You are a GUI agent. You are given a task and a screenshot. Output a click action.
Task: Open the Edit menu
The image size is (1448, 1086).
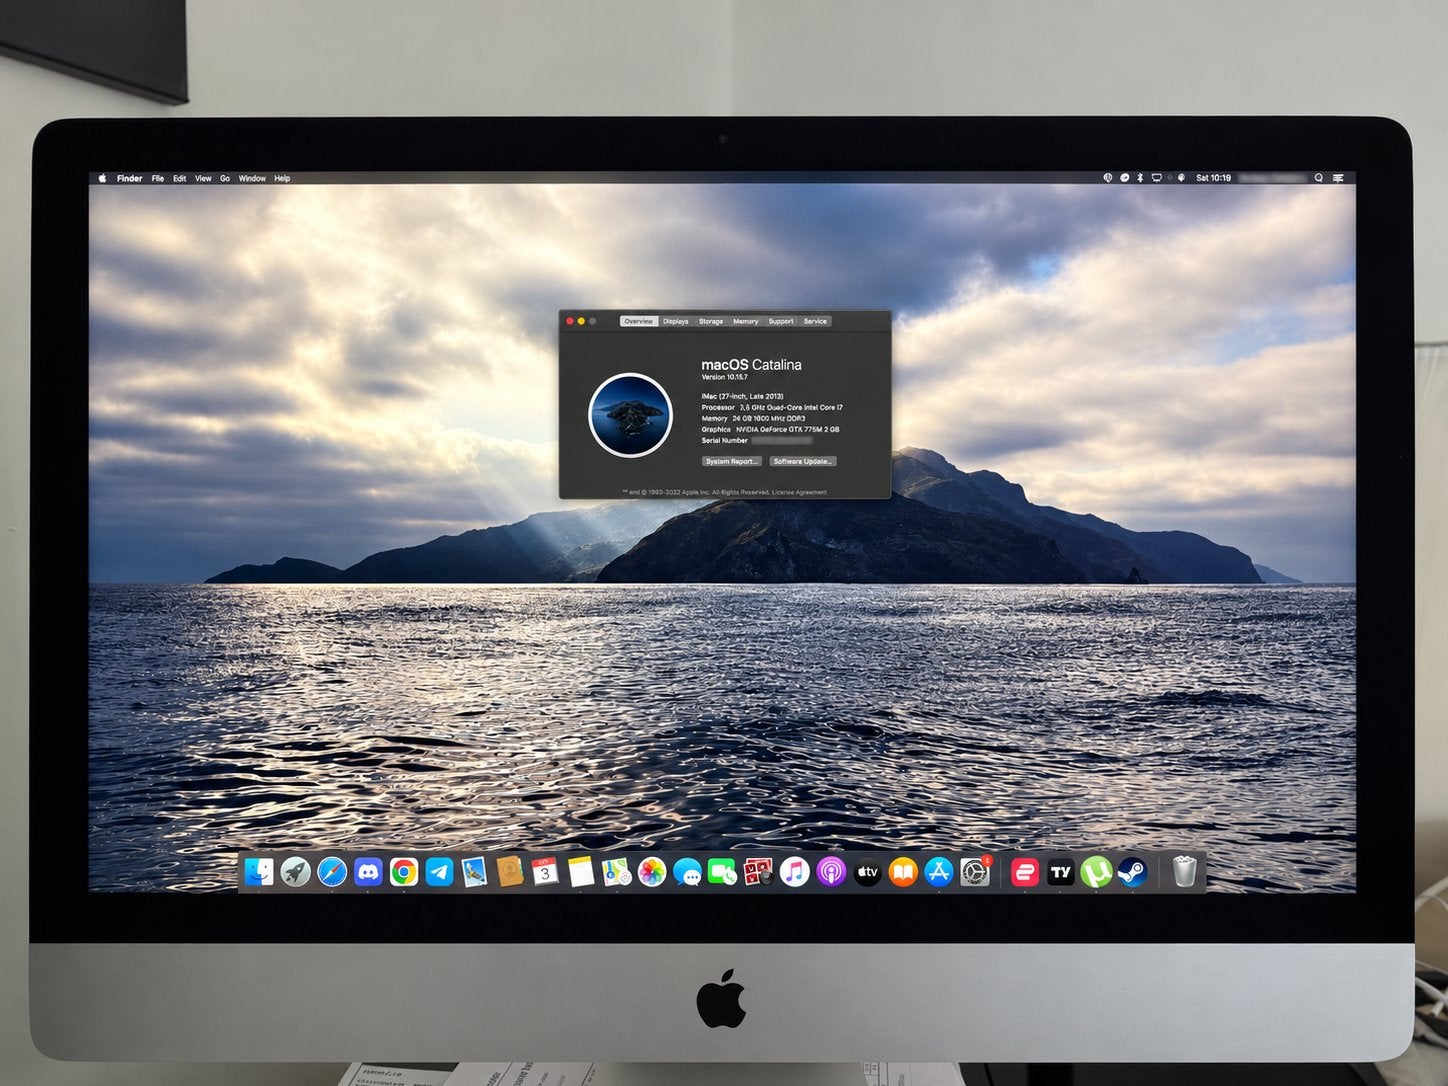(180, 178)
